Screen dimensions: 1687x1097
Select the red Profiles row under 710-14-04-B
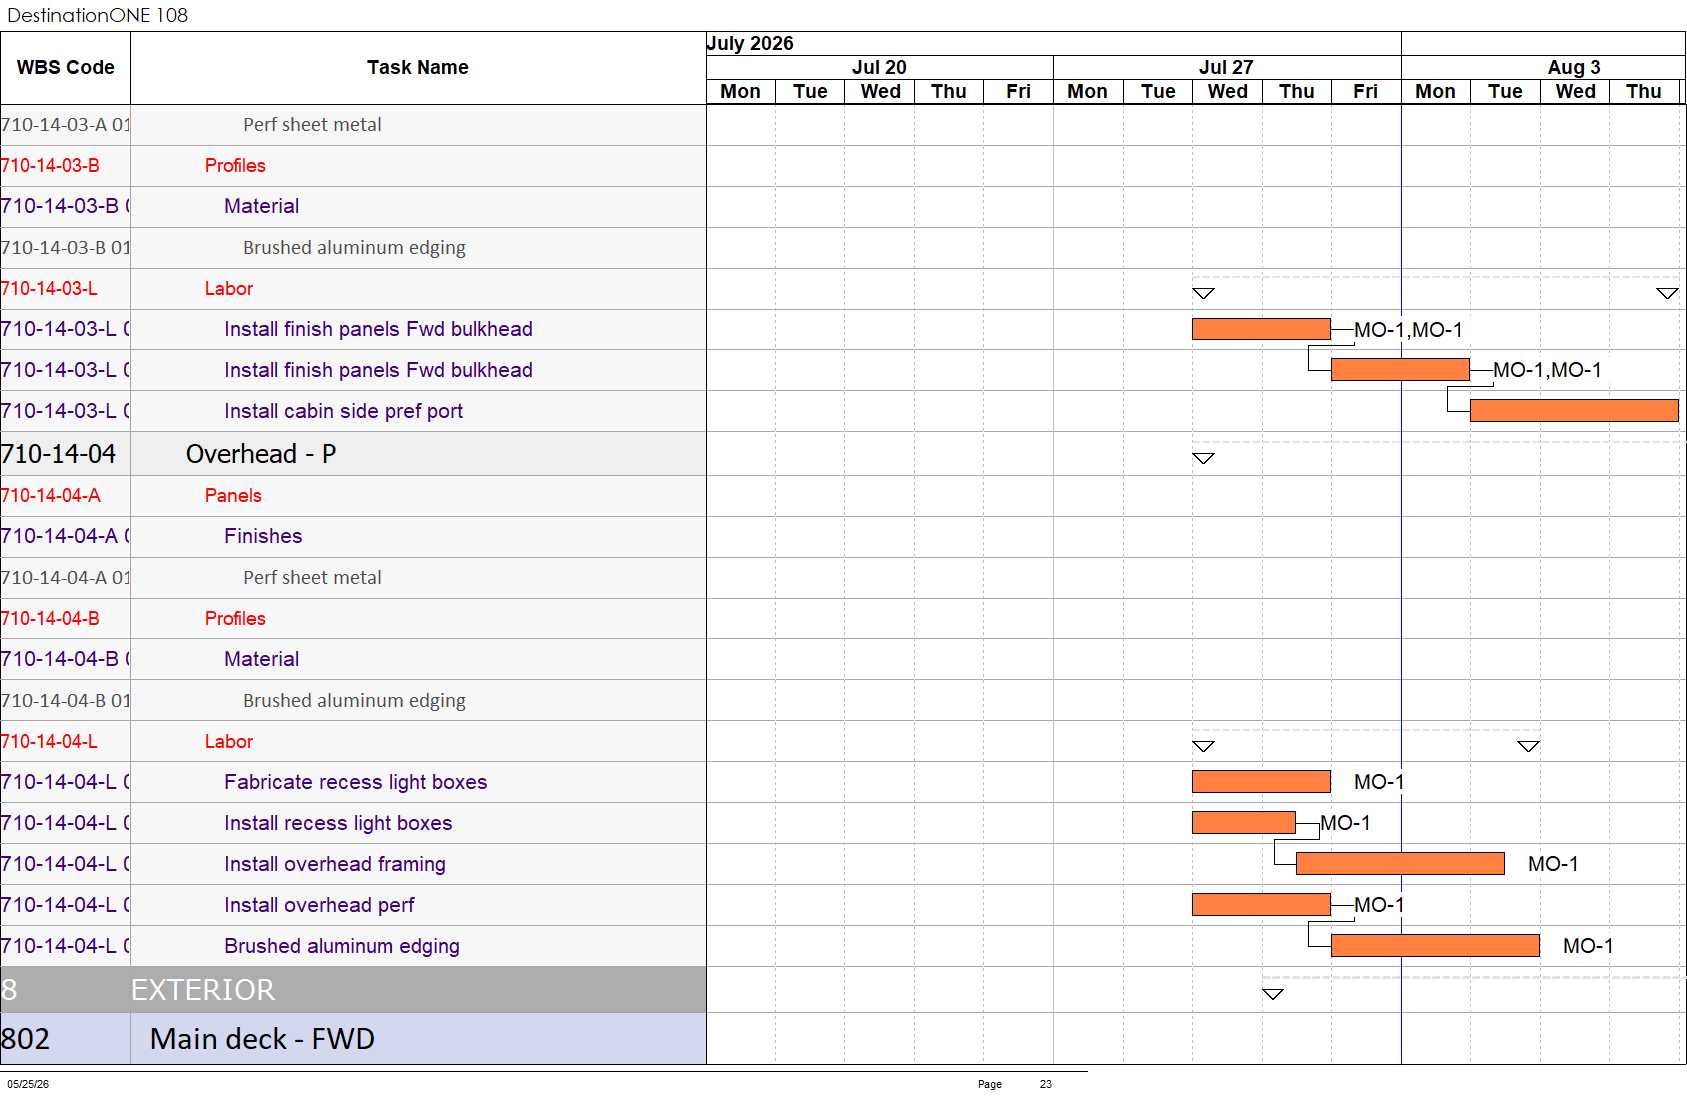click(x=353, y=619)
